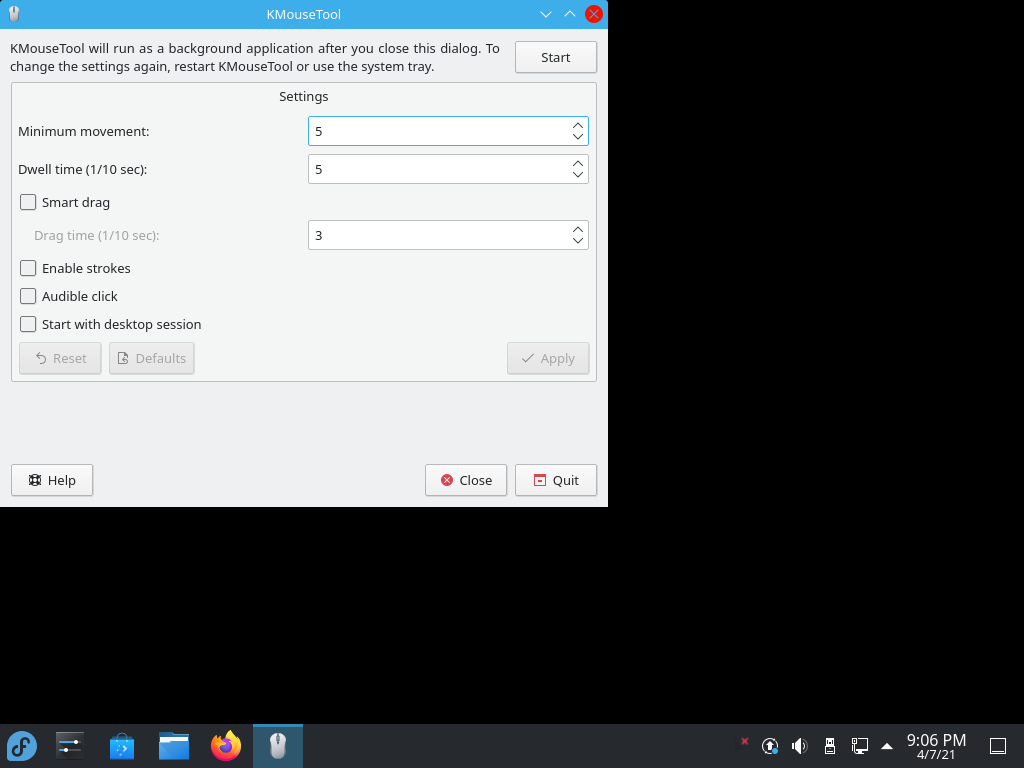This screenshot has width=1024, height=768.
Task: Tick the Enable strokes checkbox
Action: pyautogui.click(x=28, y=268)
